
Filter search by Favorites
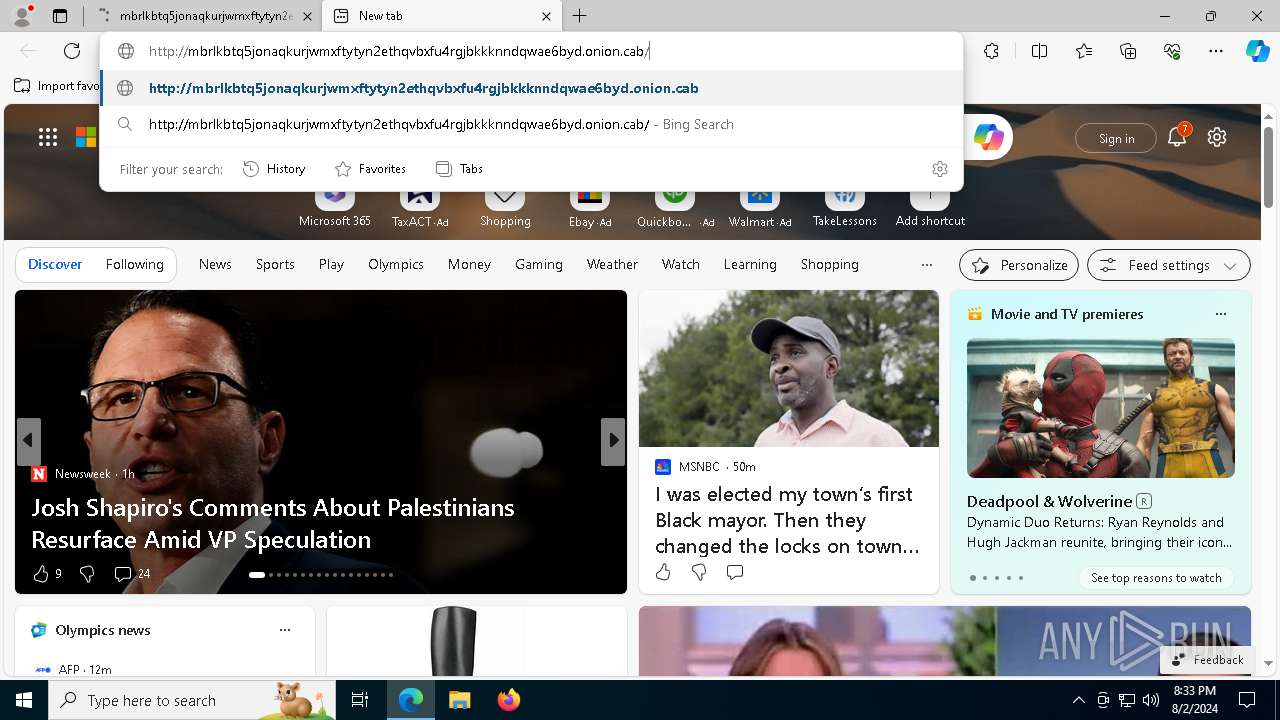coord(370,169)
